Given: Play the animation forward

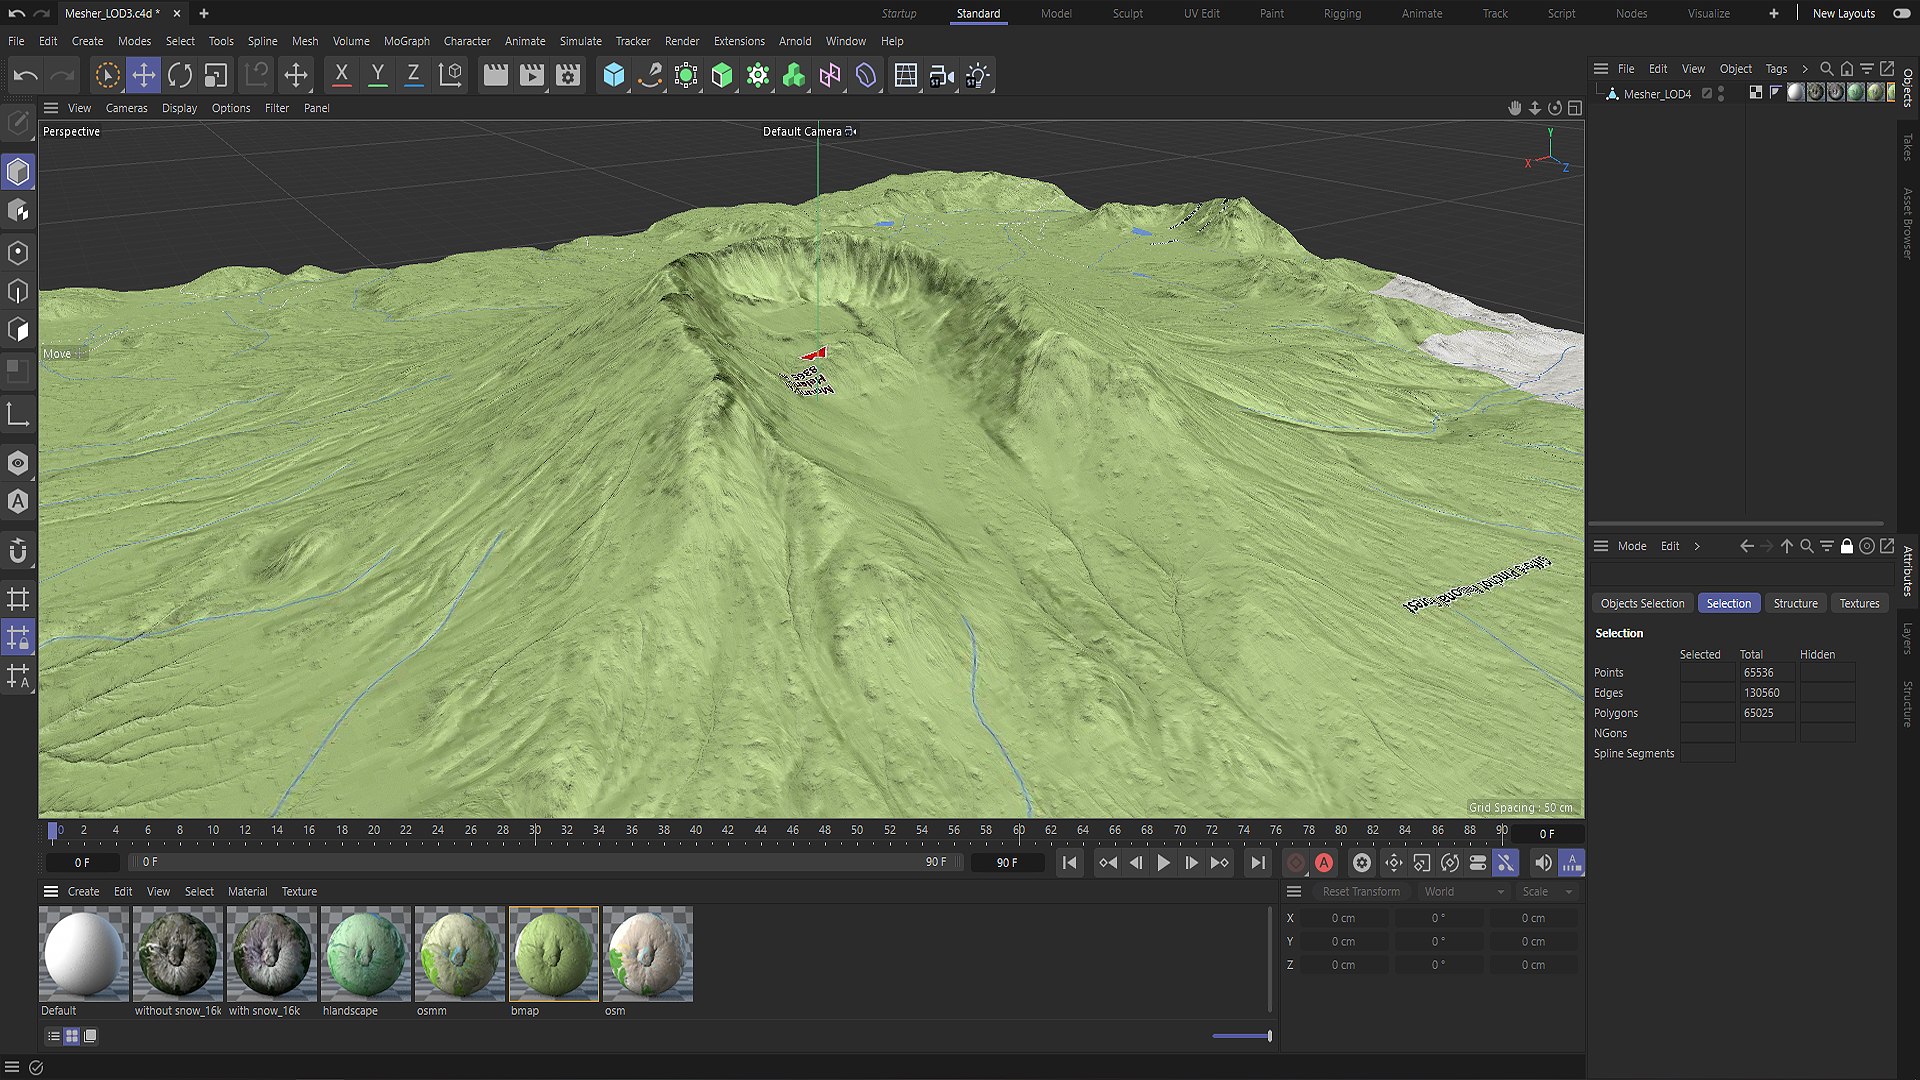Looking at the screenshot, I should tap(1164, 863).
